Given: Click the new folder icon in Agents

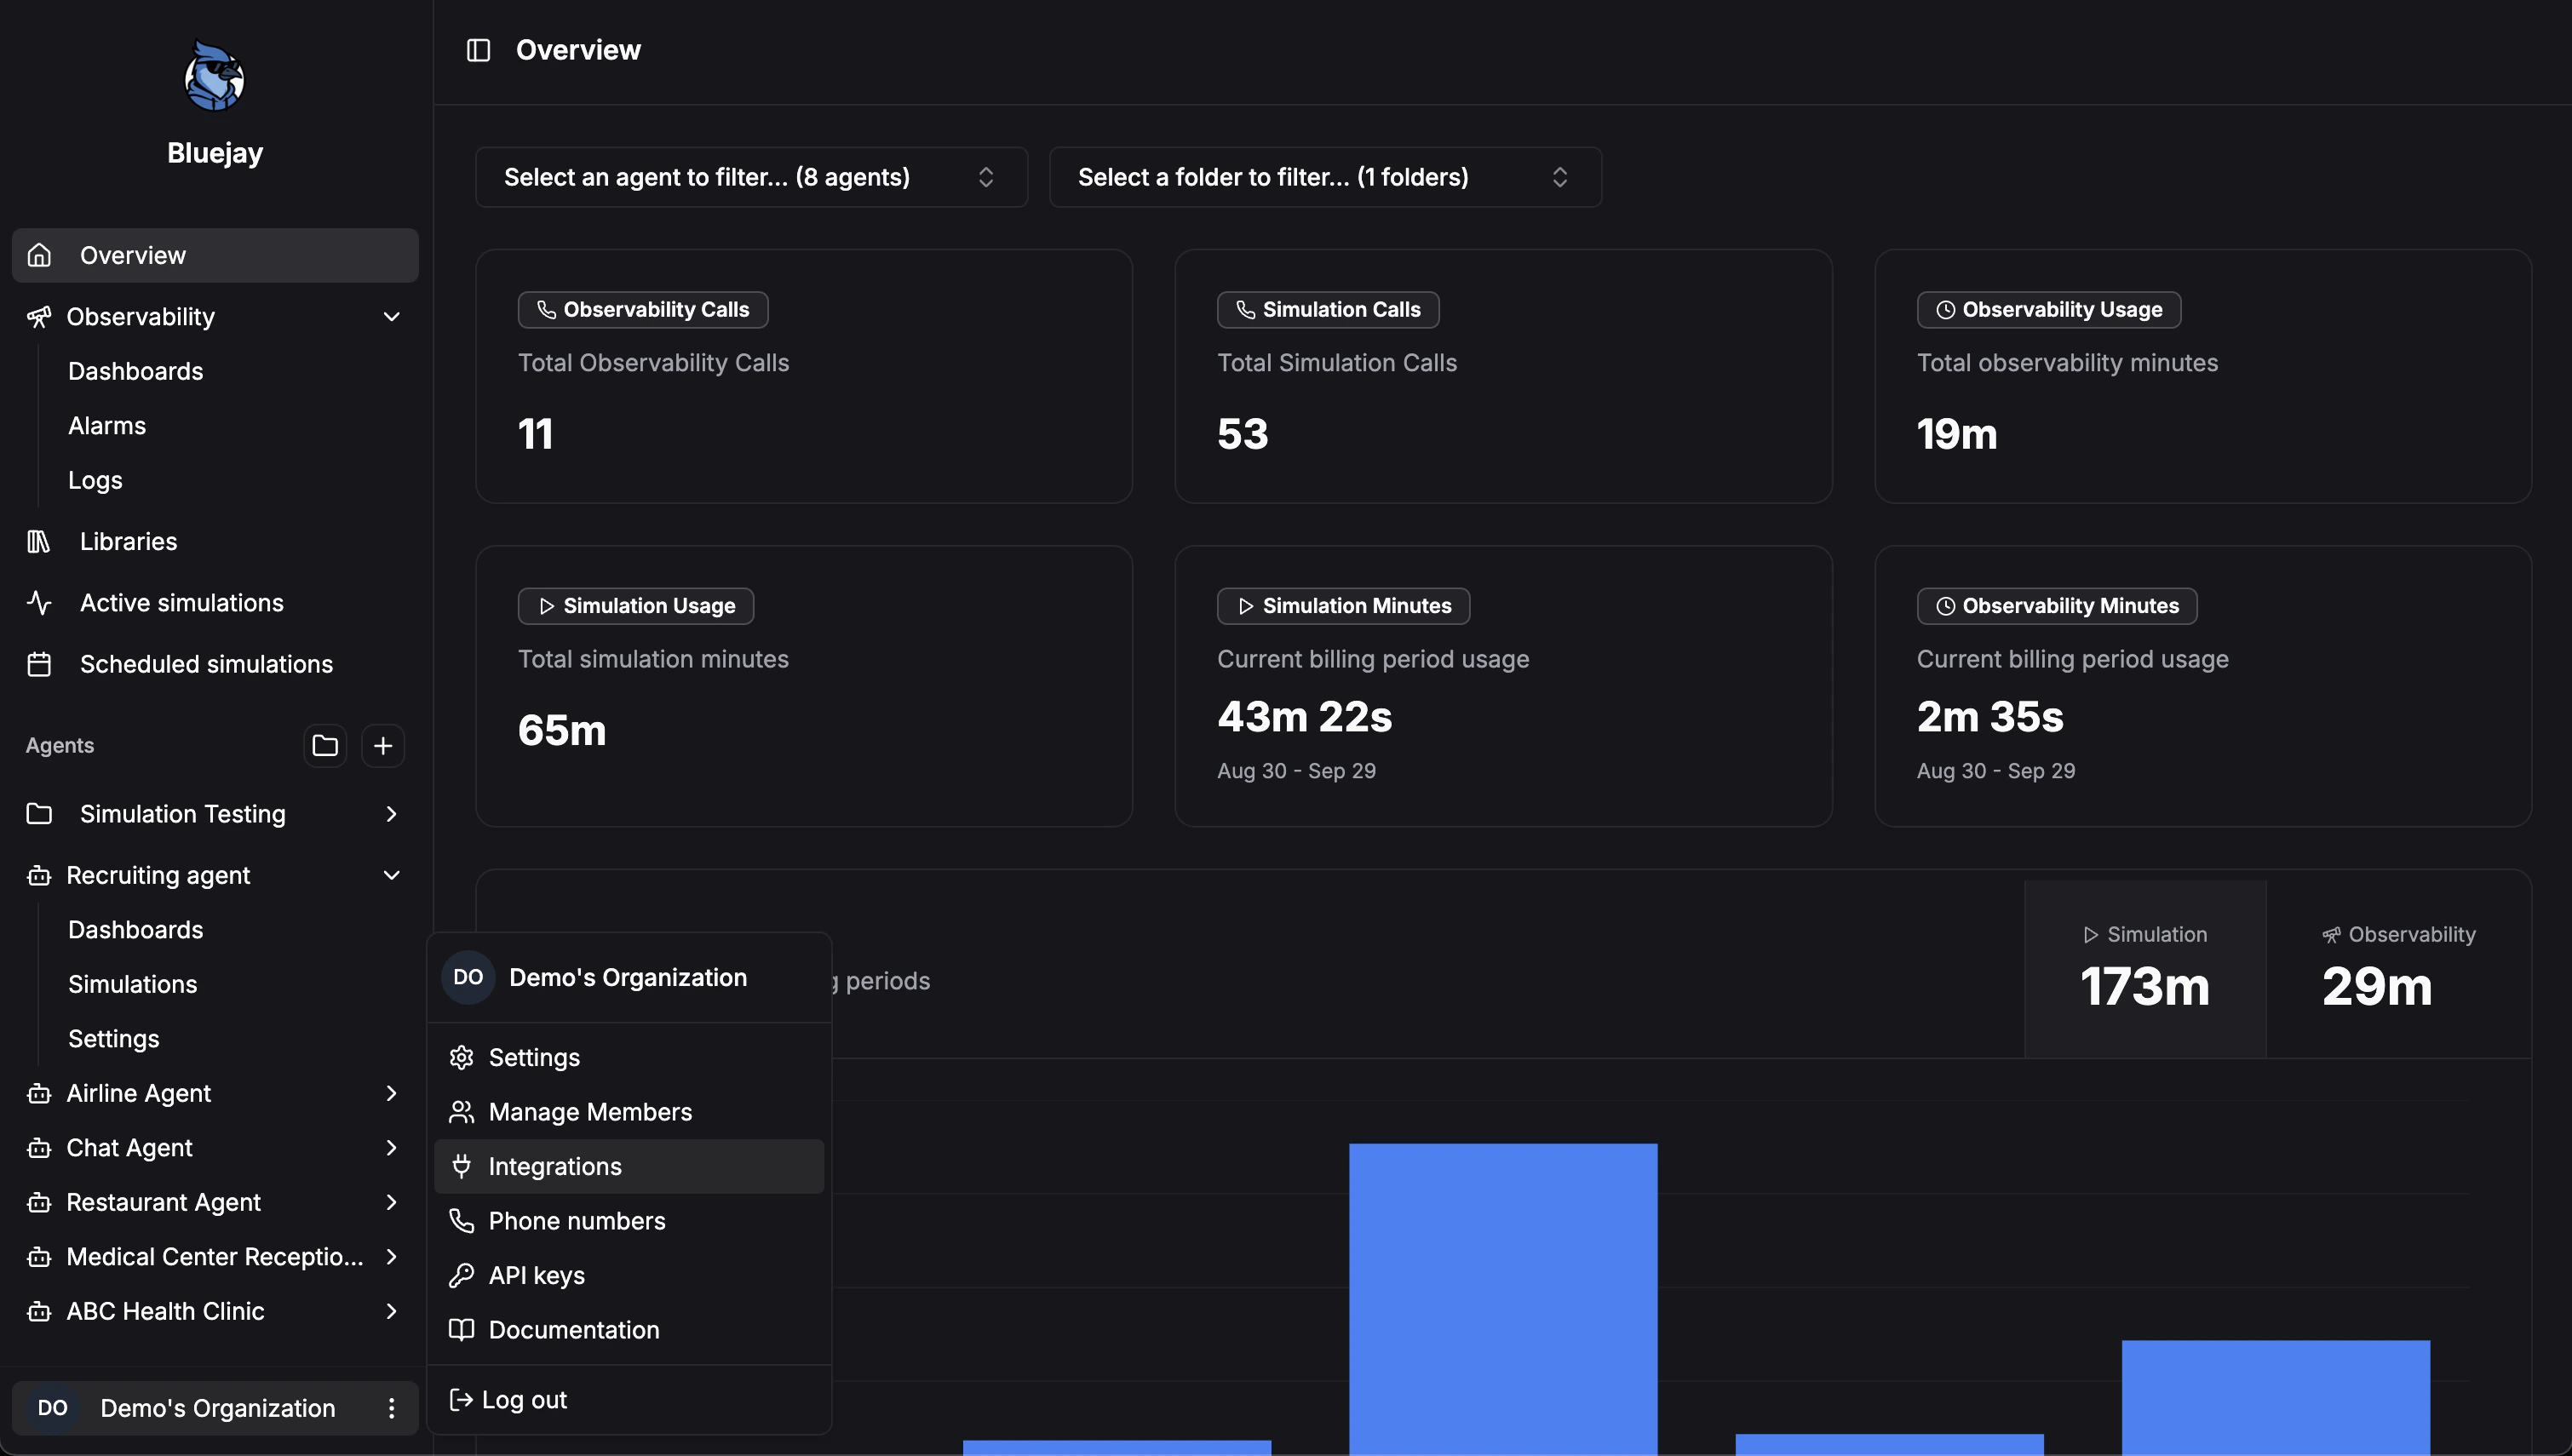Looking at the screenshot, I should tap(325, 745).
